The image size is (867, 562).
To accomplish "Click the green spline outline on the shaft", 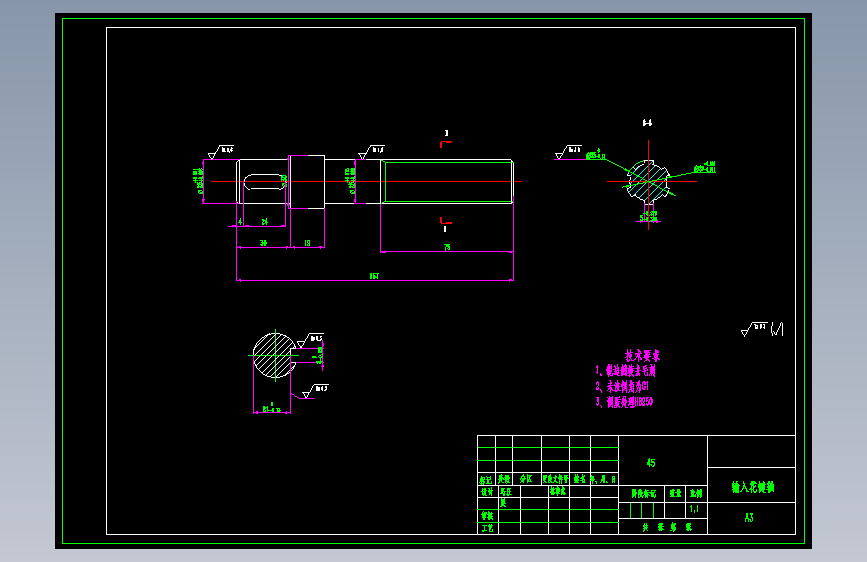I will [448, 182].
